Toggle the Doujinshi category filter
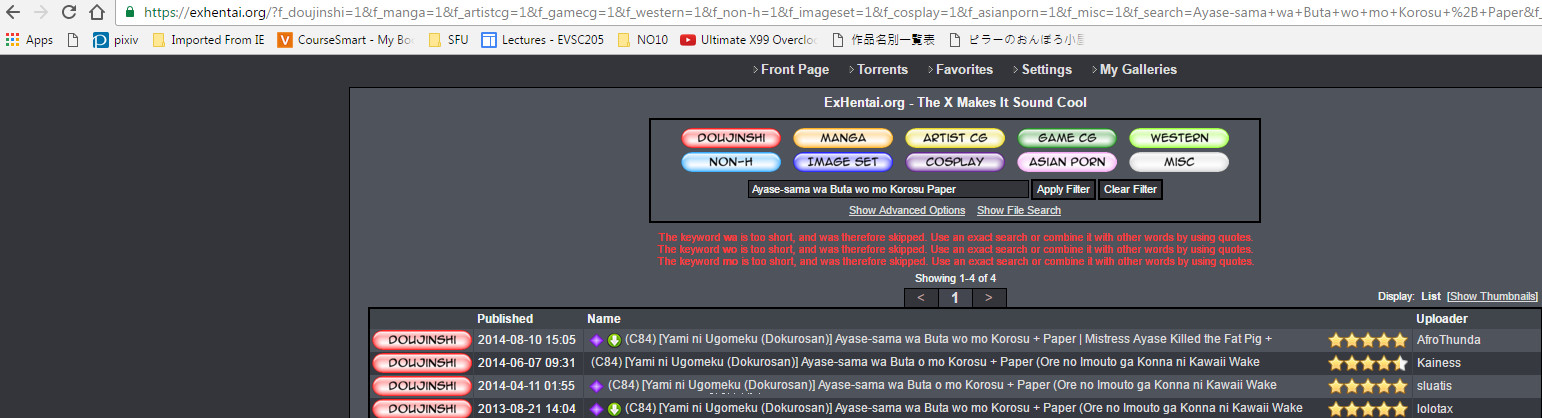 (731, 138)
